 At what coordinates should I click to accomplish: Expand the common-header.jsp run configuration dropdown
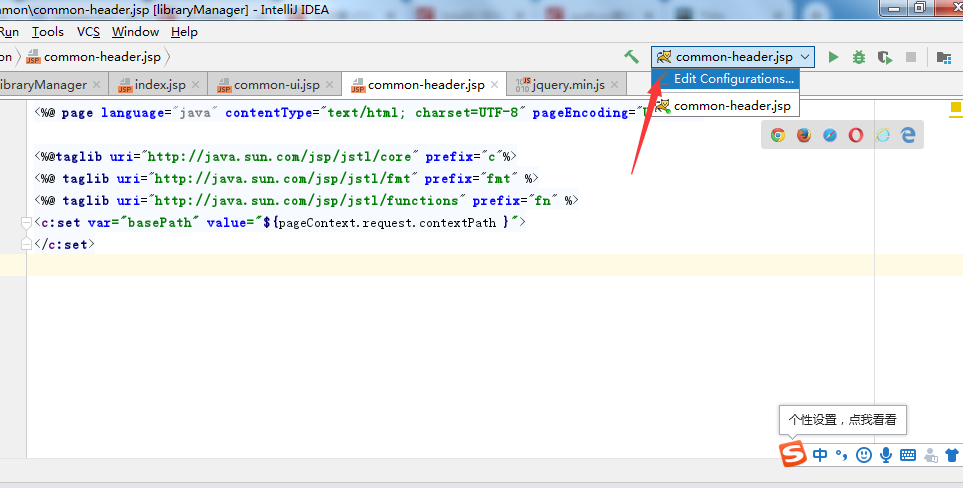pyautogui.click(x=805, y=56)
